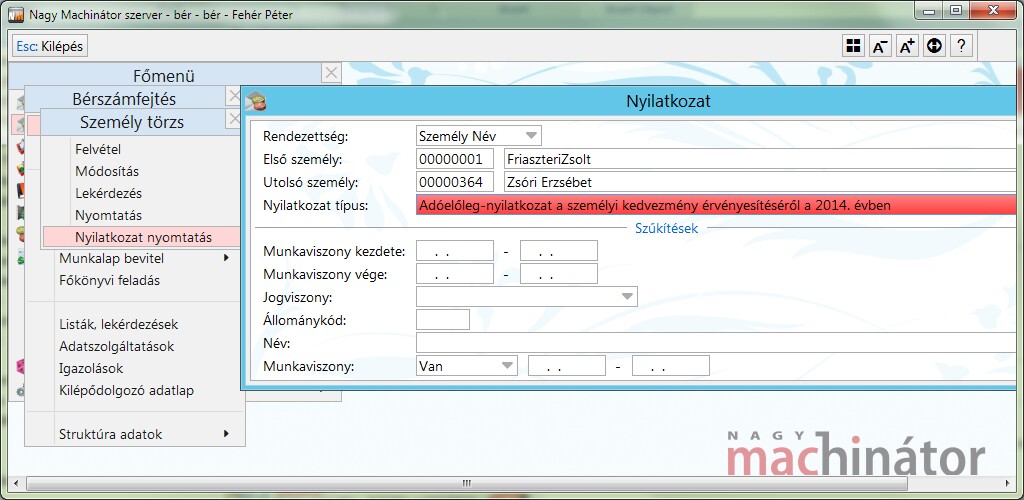Focus Első személy code field 00000001
The width and height of the screenshot is (1024, 500).
pyautogui.click(x=455, y=159)
